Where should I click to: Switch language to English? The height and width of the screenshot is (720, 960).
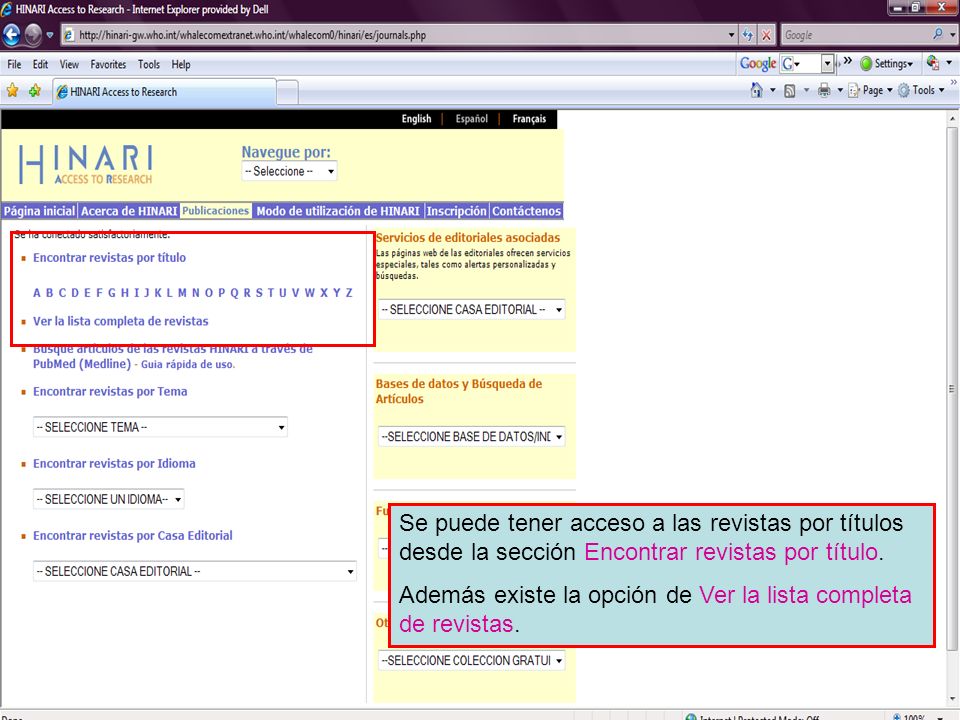416,119
